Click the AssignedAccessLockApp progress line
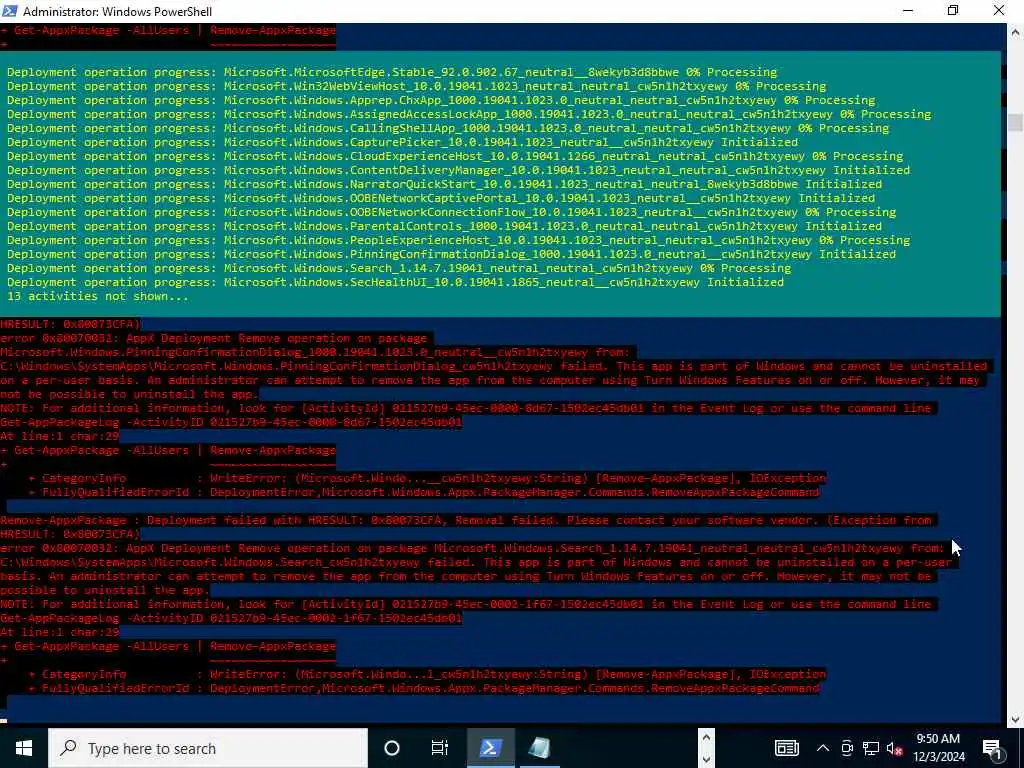The height and width of the screenshot is (768, 1024). (x=469, y=114)
